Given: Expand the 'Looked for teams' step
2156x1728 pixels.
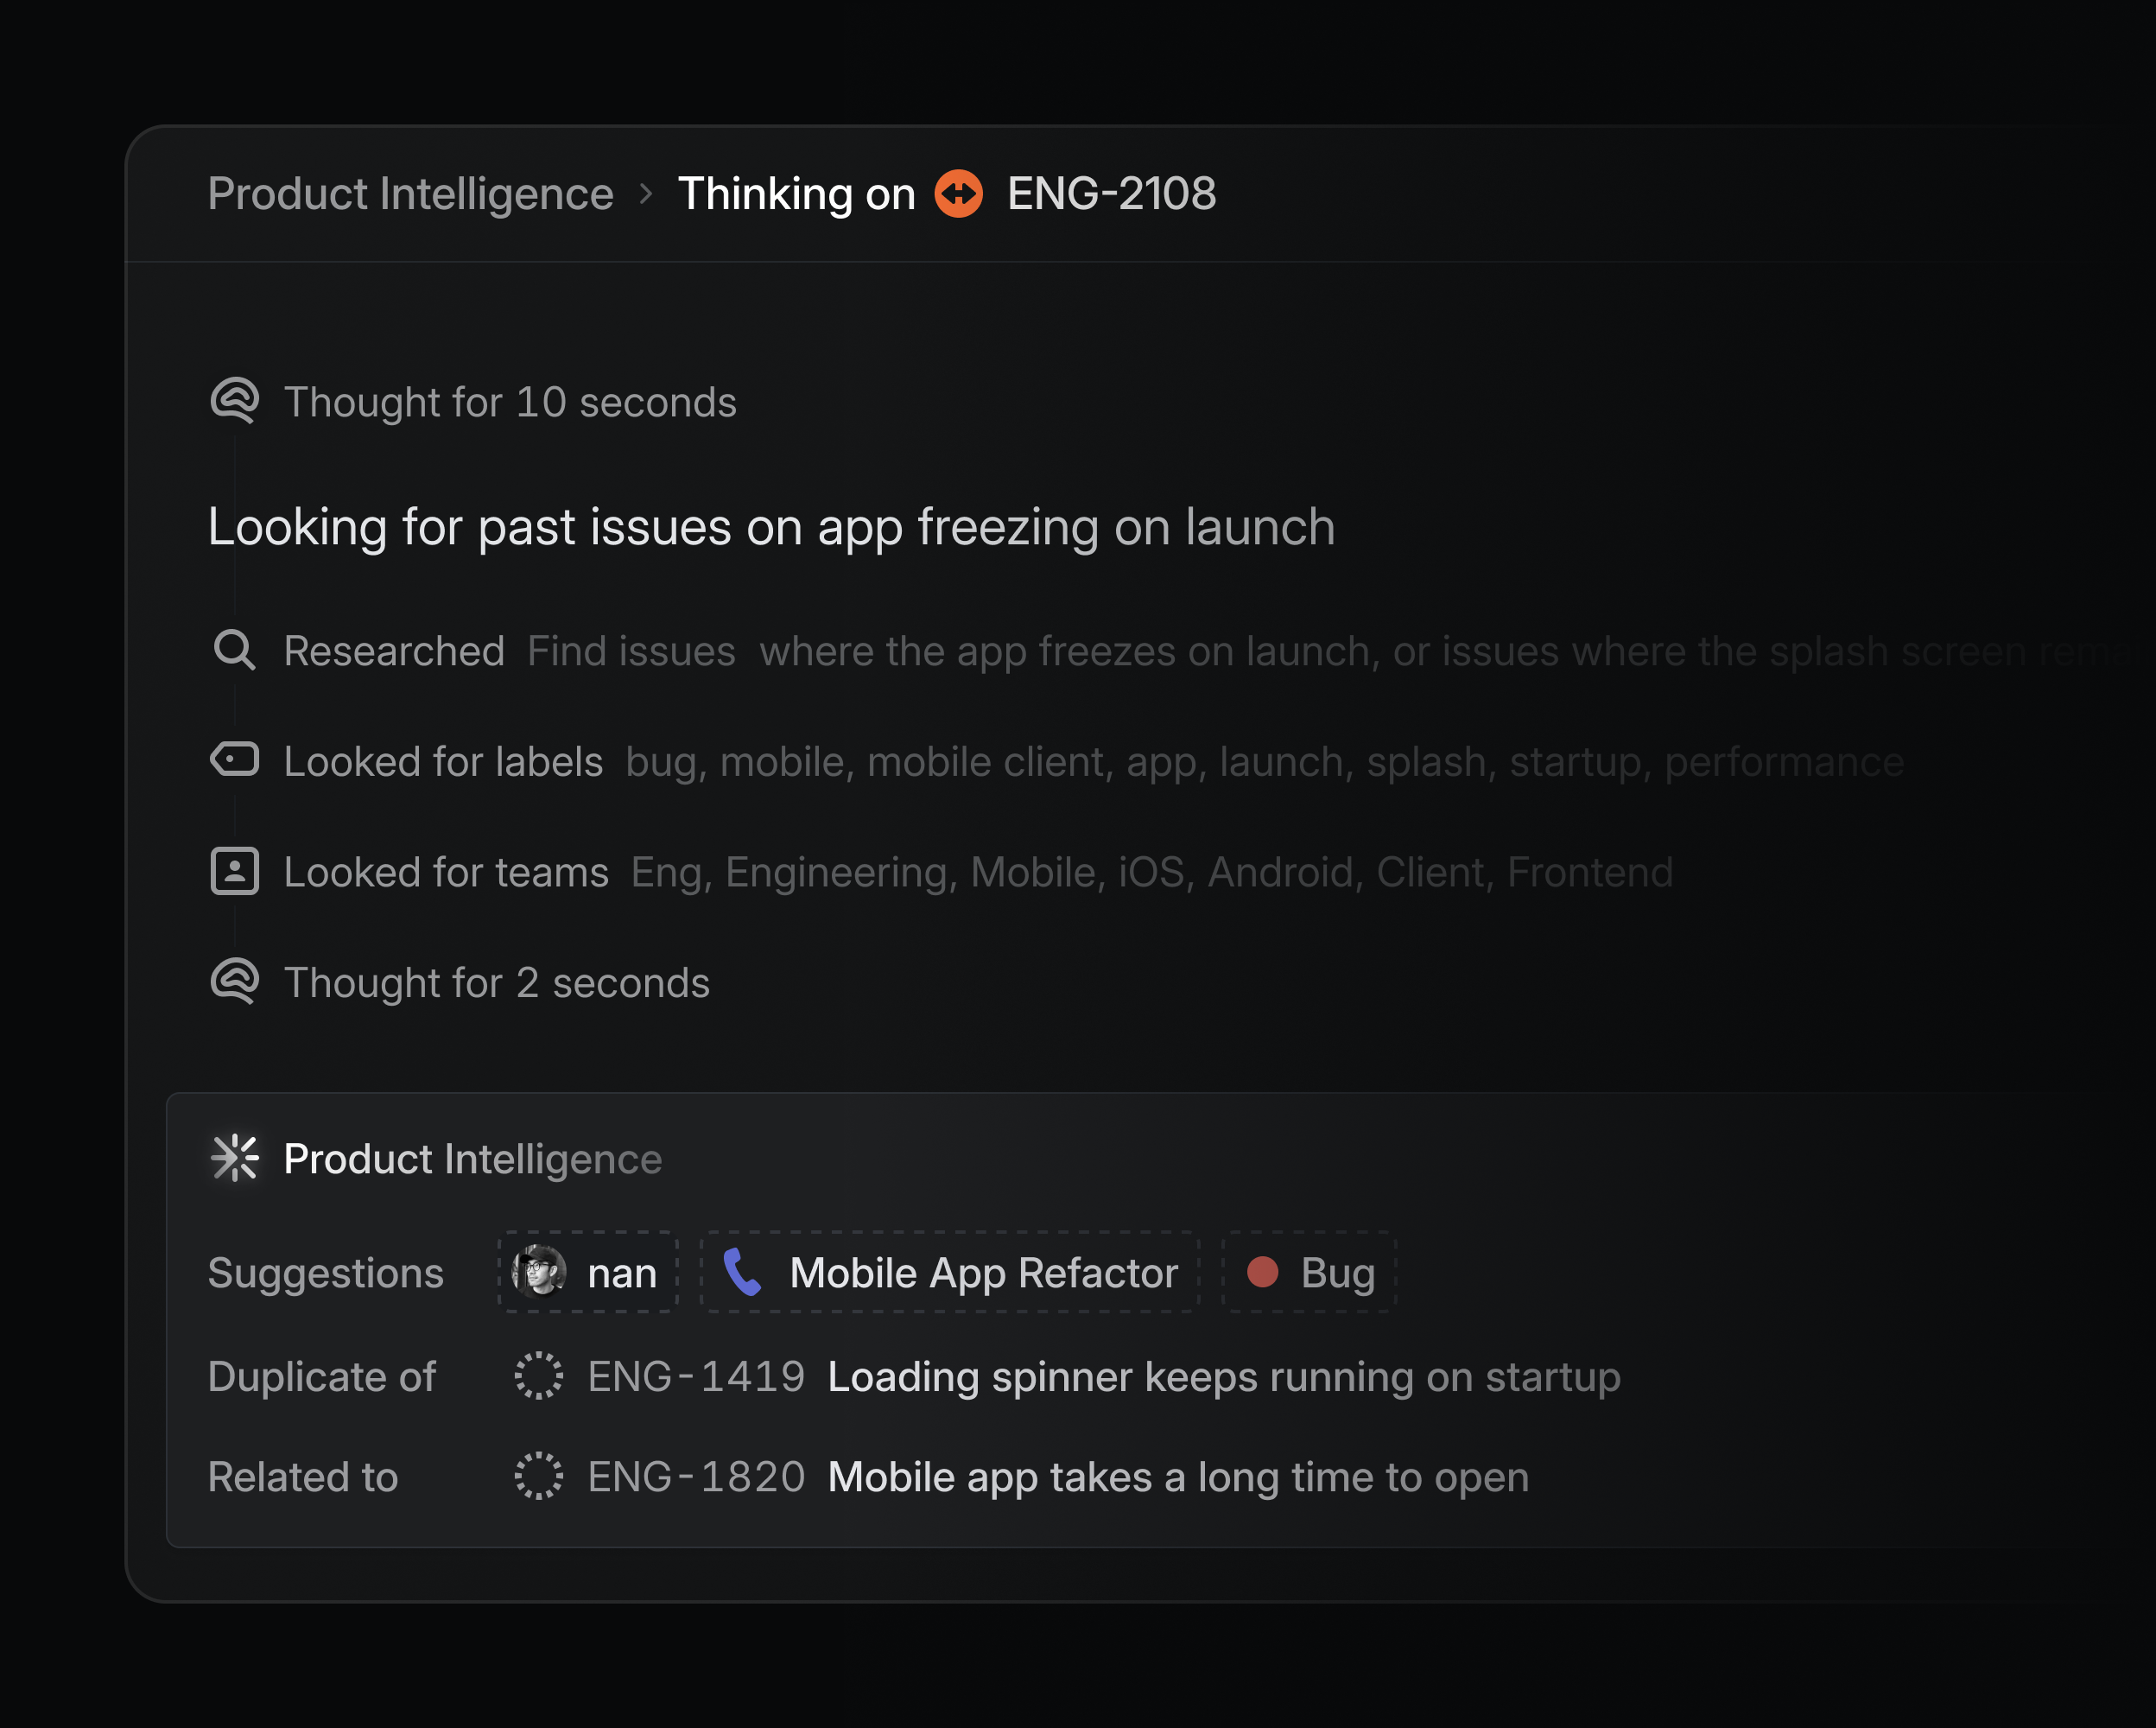Looking at the screenshot, I should coord(446,872).
